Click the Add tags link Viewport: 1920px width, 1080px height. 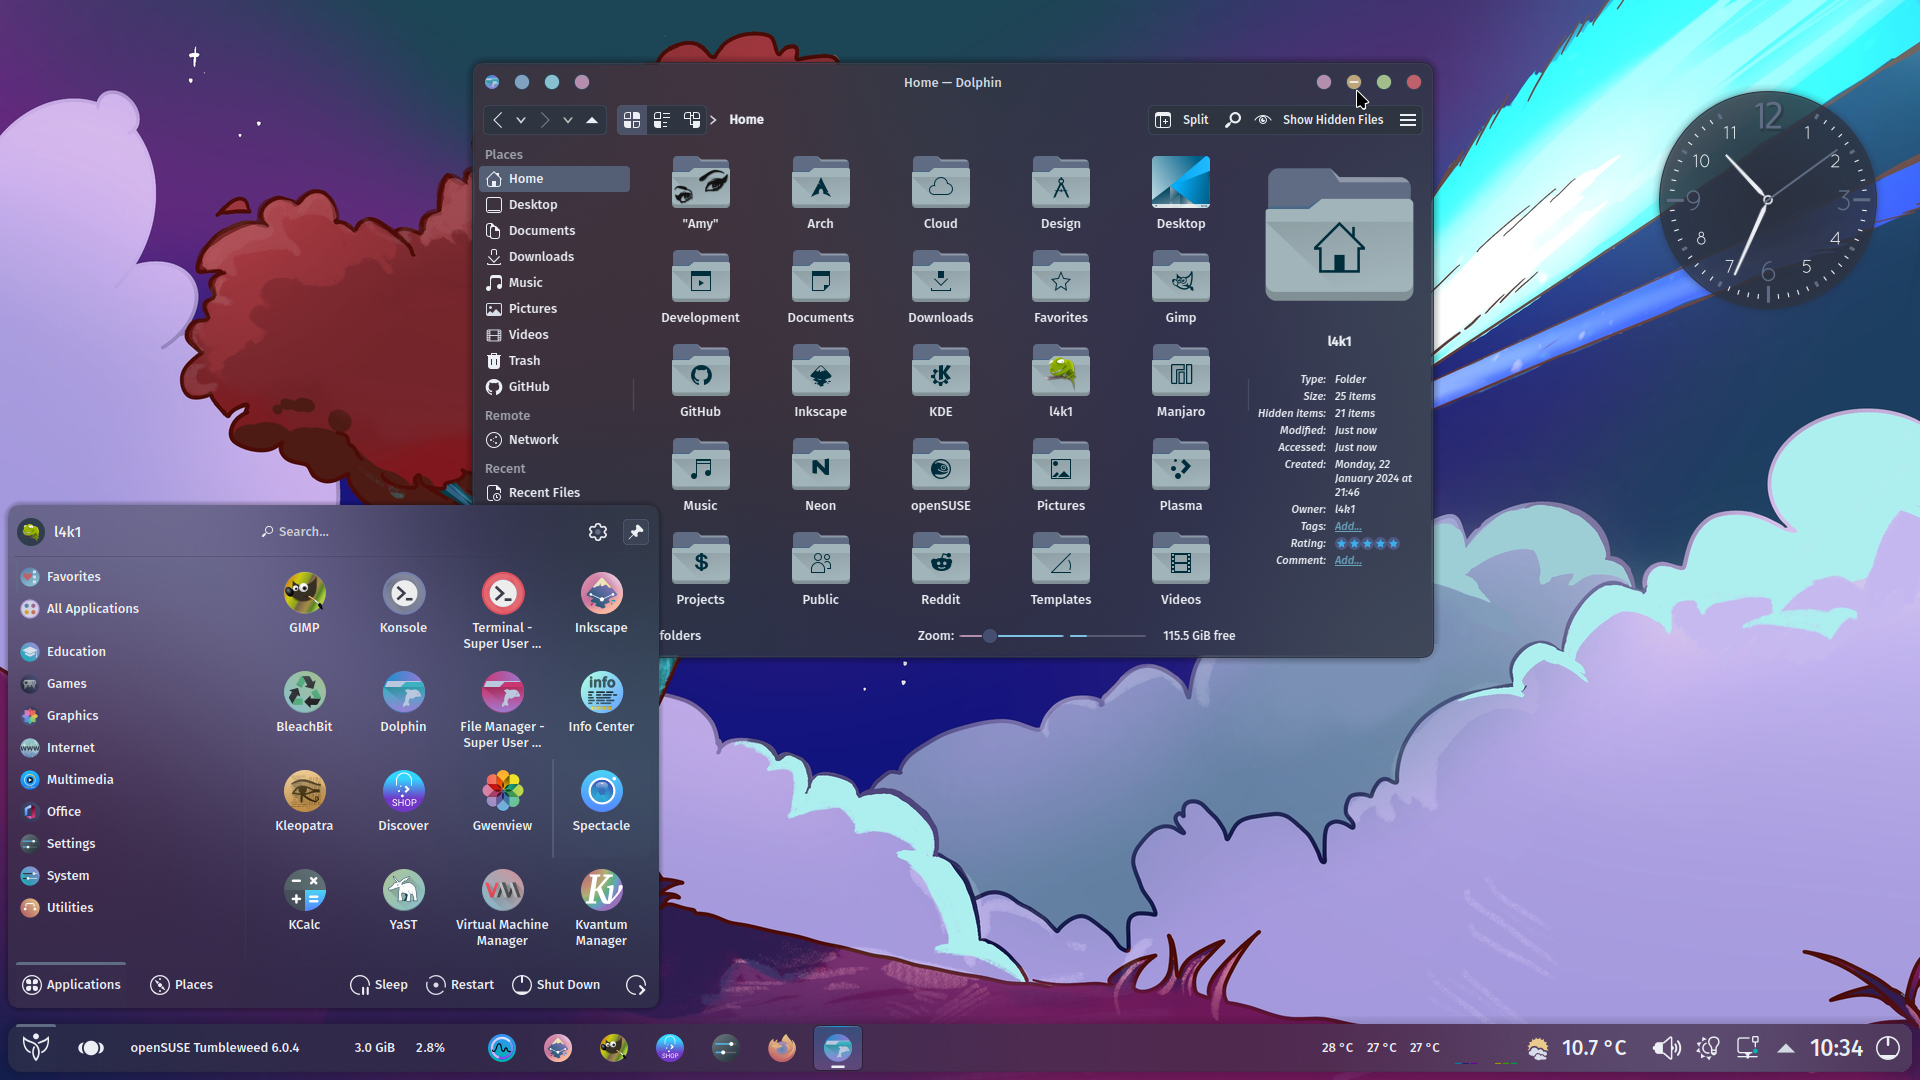(1347, 527)
